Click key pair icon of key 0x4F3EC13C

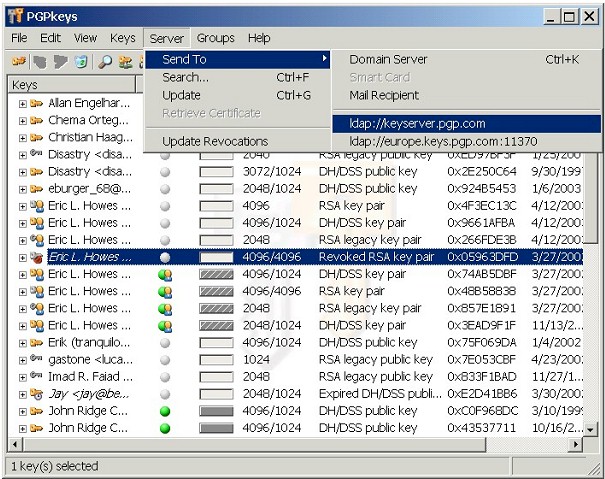(x=37, y=206)
